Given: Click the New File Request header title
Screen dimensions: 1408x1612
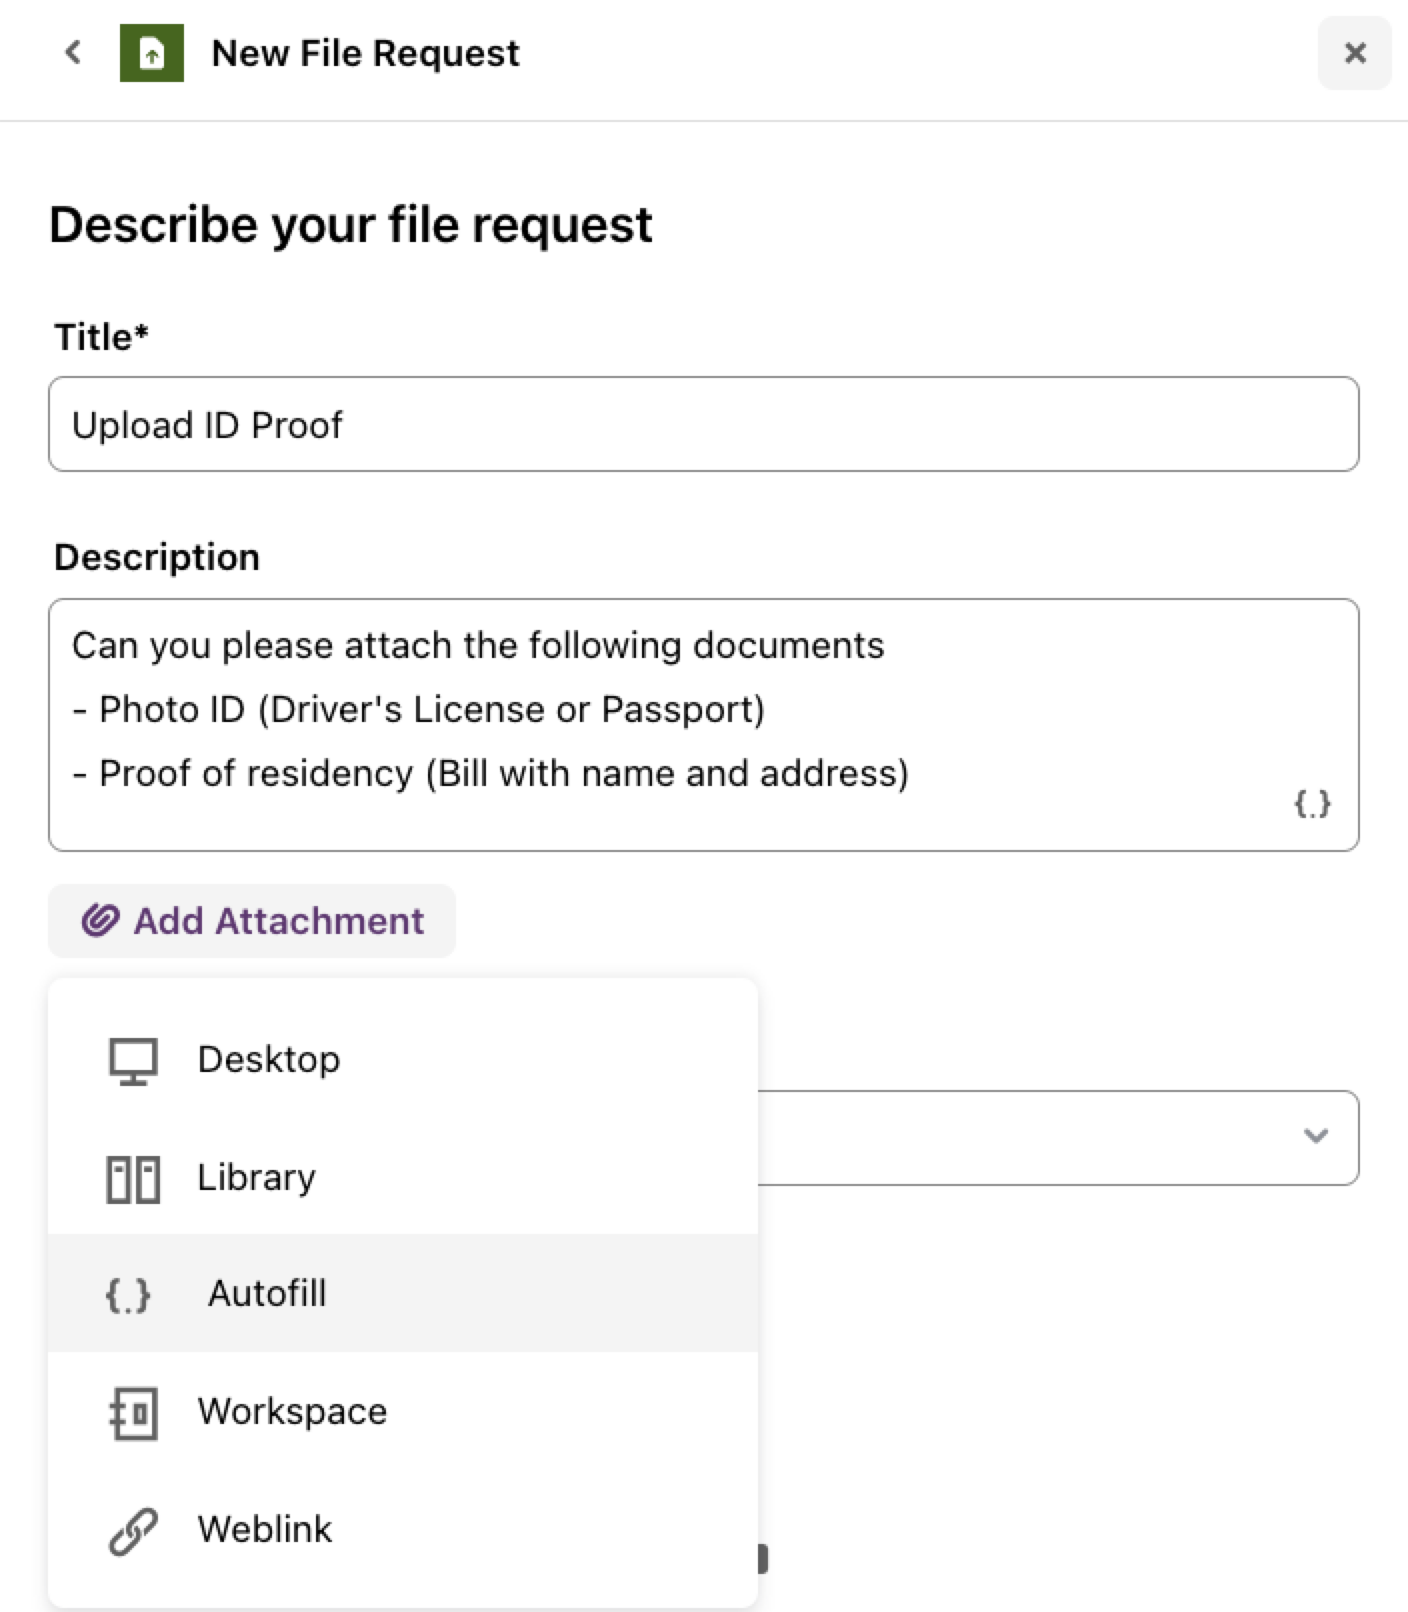Looking at the screenshot, I should 365,53.
